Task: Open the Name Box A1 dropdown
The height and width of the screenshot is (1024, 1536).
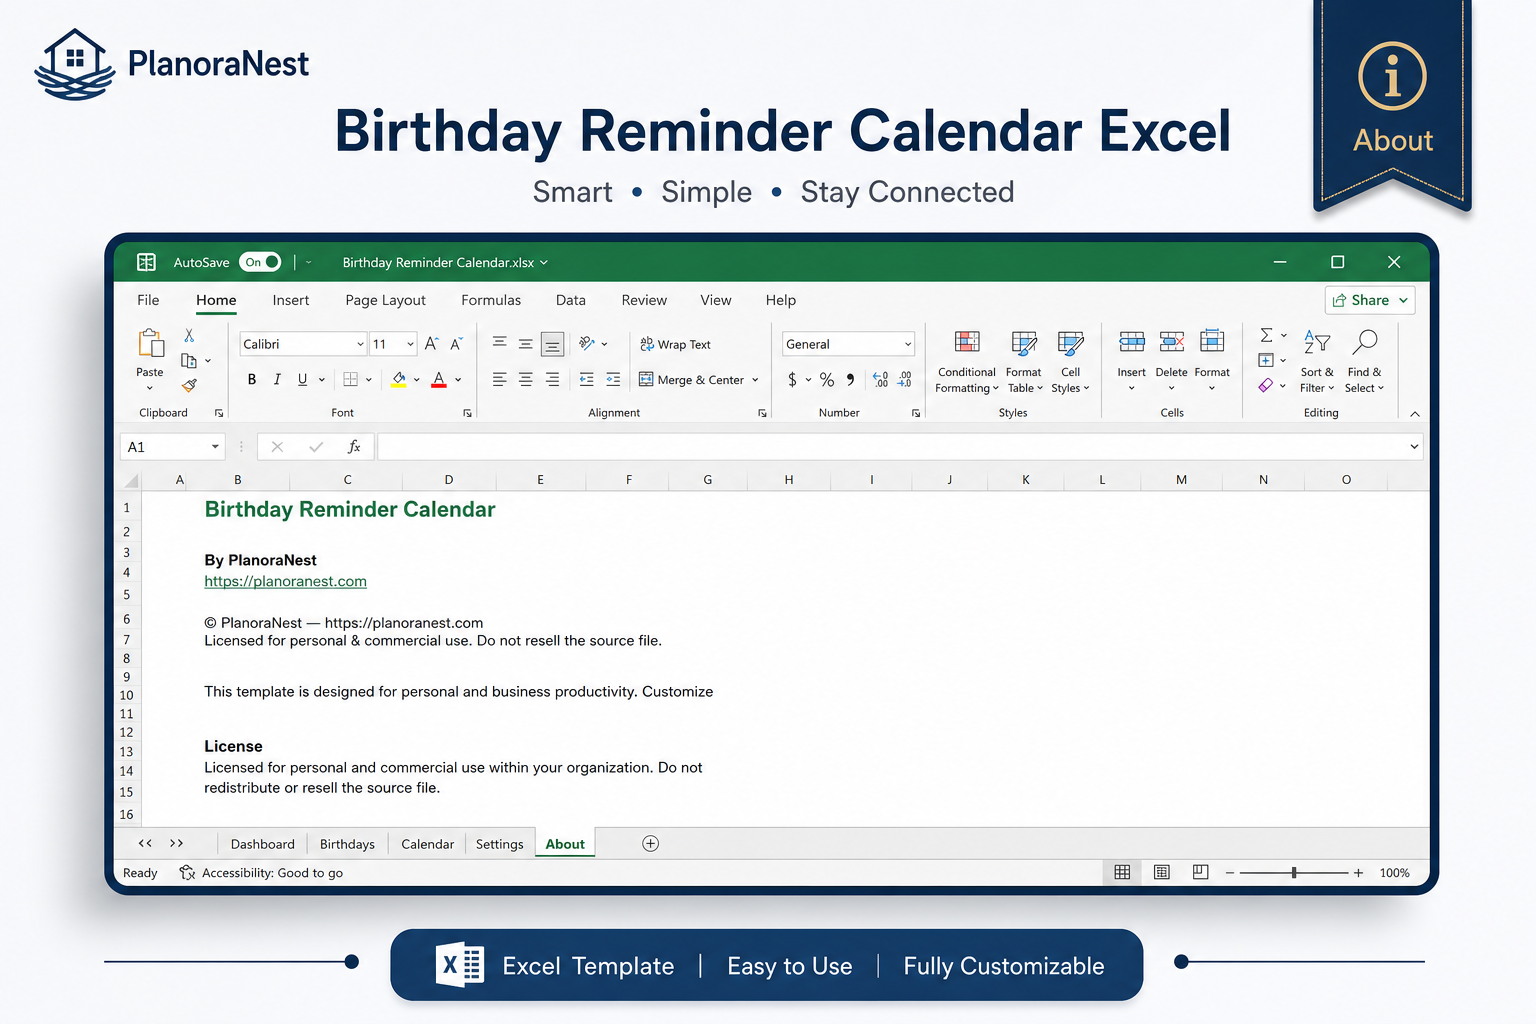Action: 215,447
